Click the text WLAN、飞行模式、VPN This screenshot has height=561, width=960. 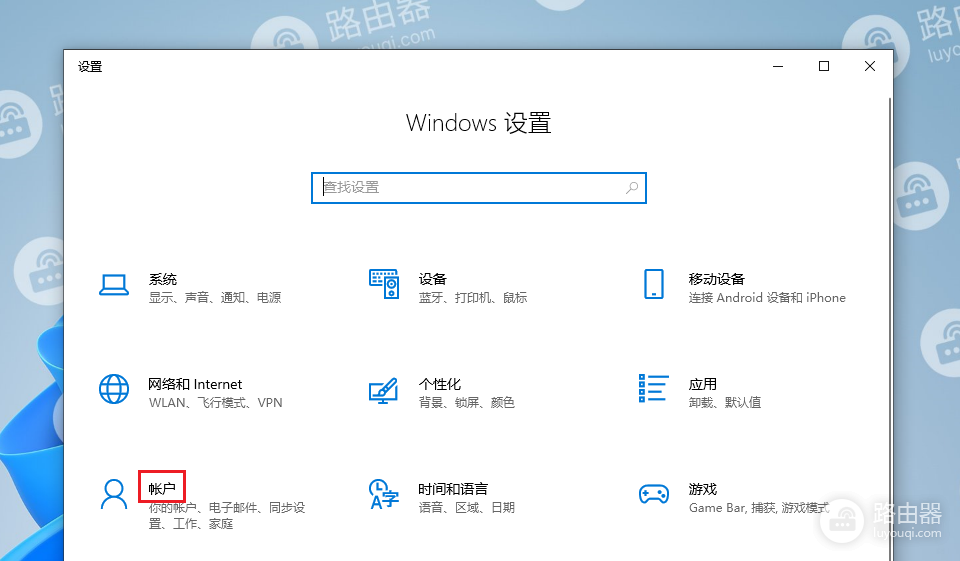click(x=216, y=402)
